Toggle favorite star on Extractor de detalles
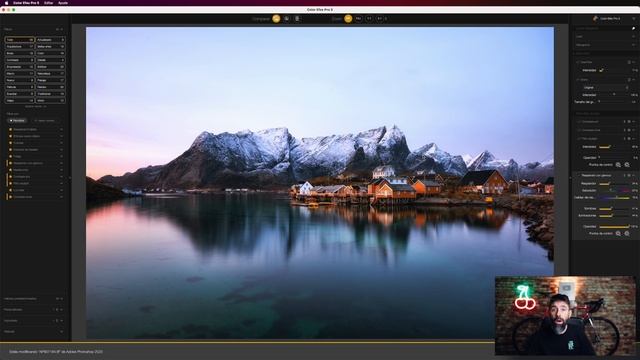Screen dimensions: 640x360 [10, 150]
